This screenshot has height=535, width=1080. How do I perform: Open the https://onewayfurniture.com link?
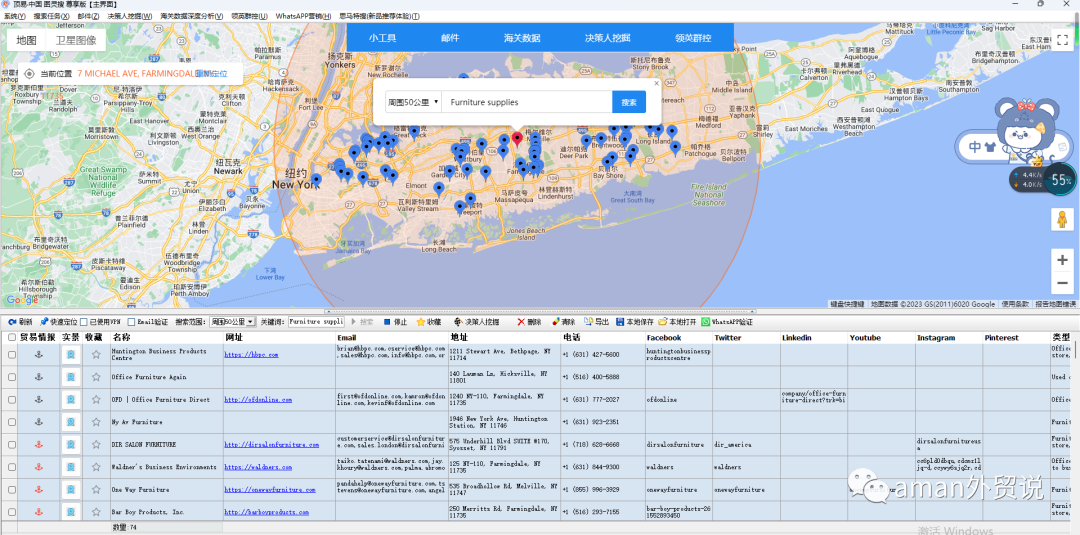270,490
